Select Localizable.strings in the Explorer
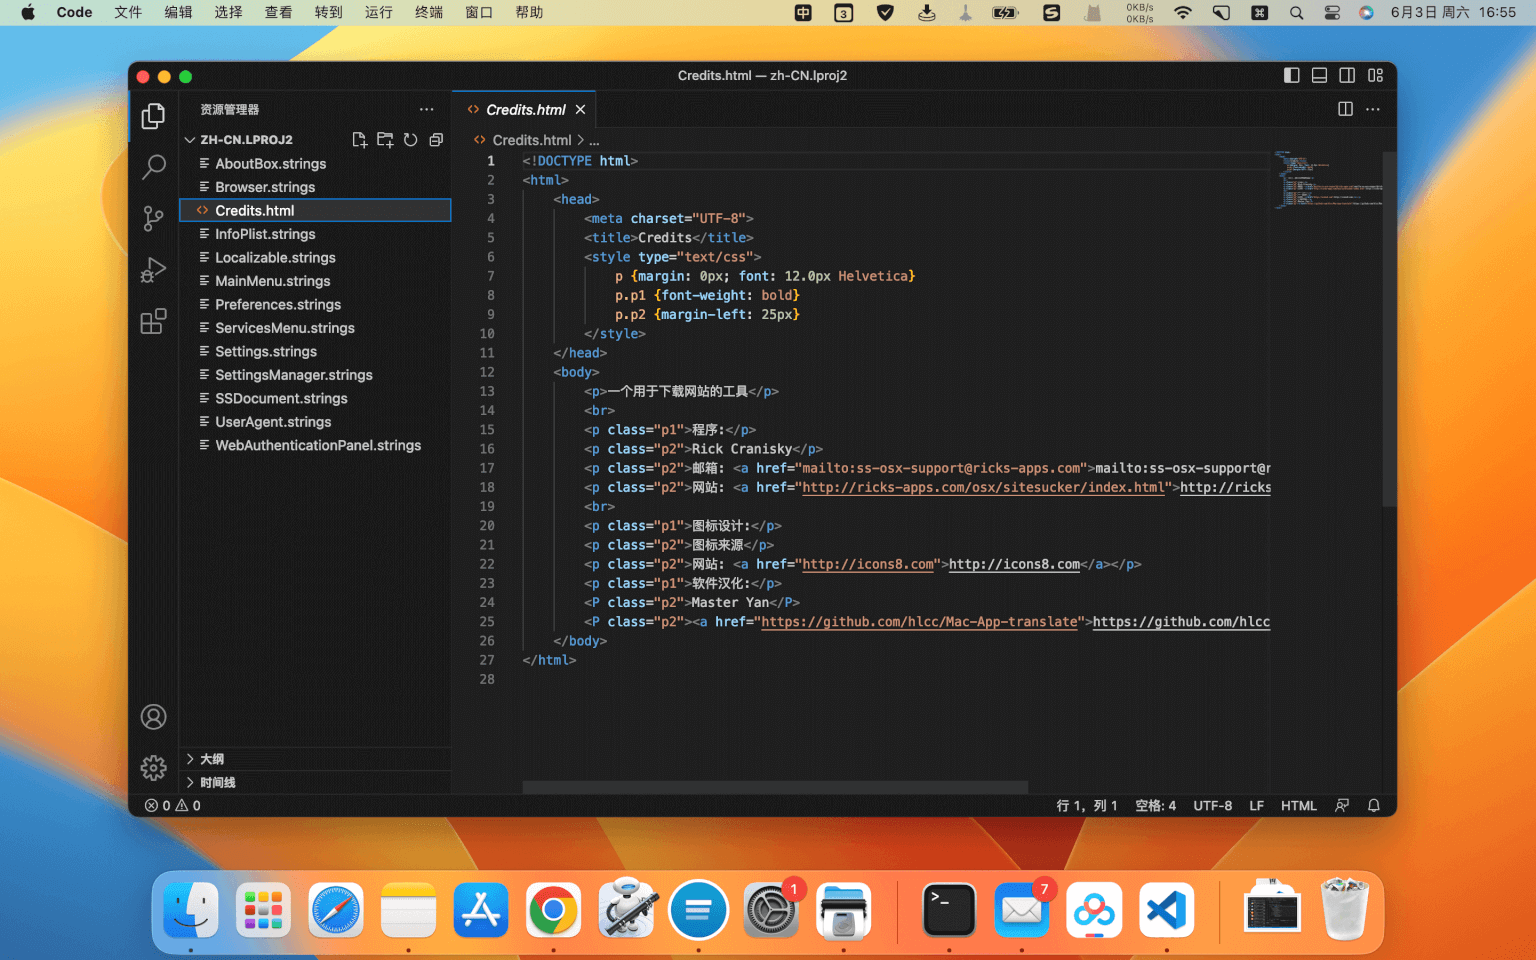1536x960 pixels. (275, 257)
